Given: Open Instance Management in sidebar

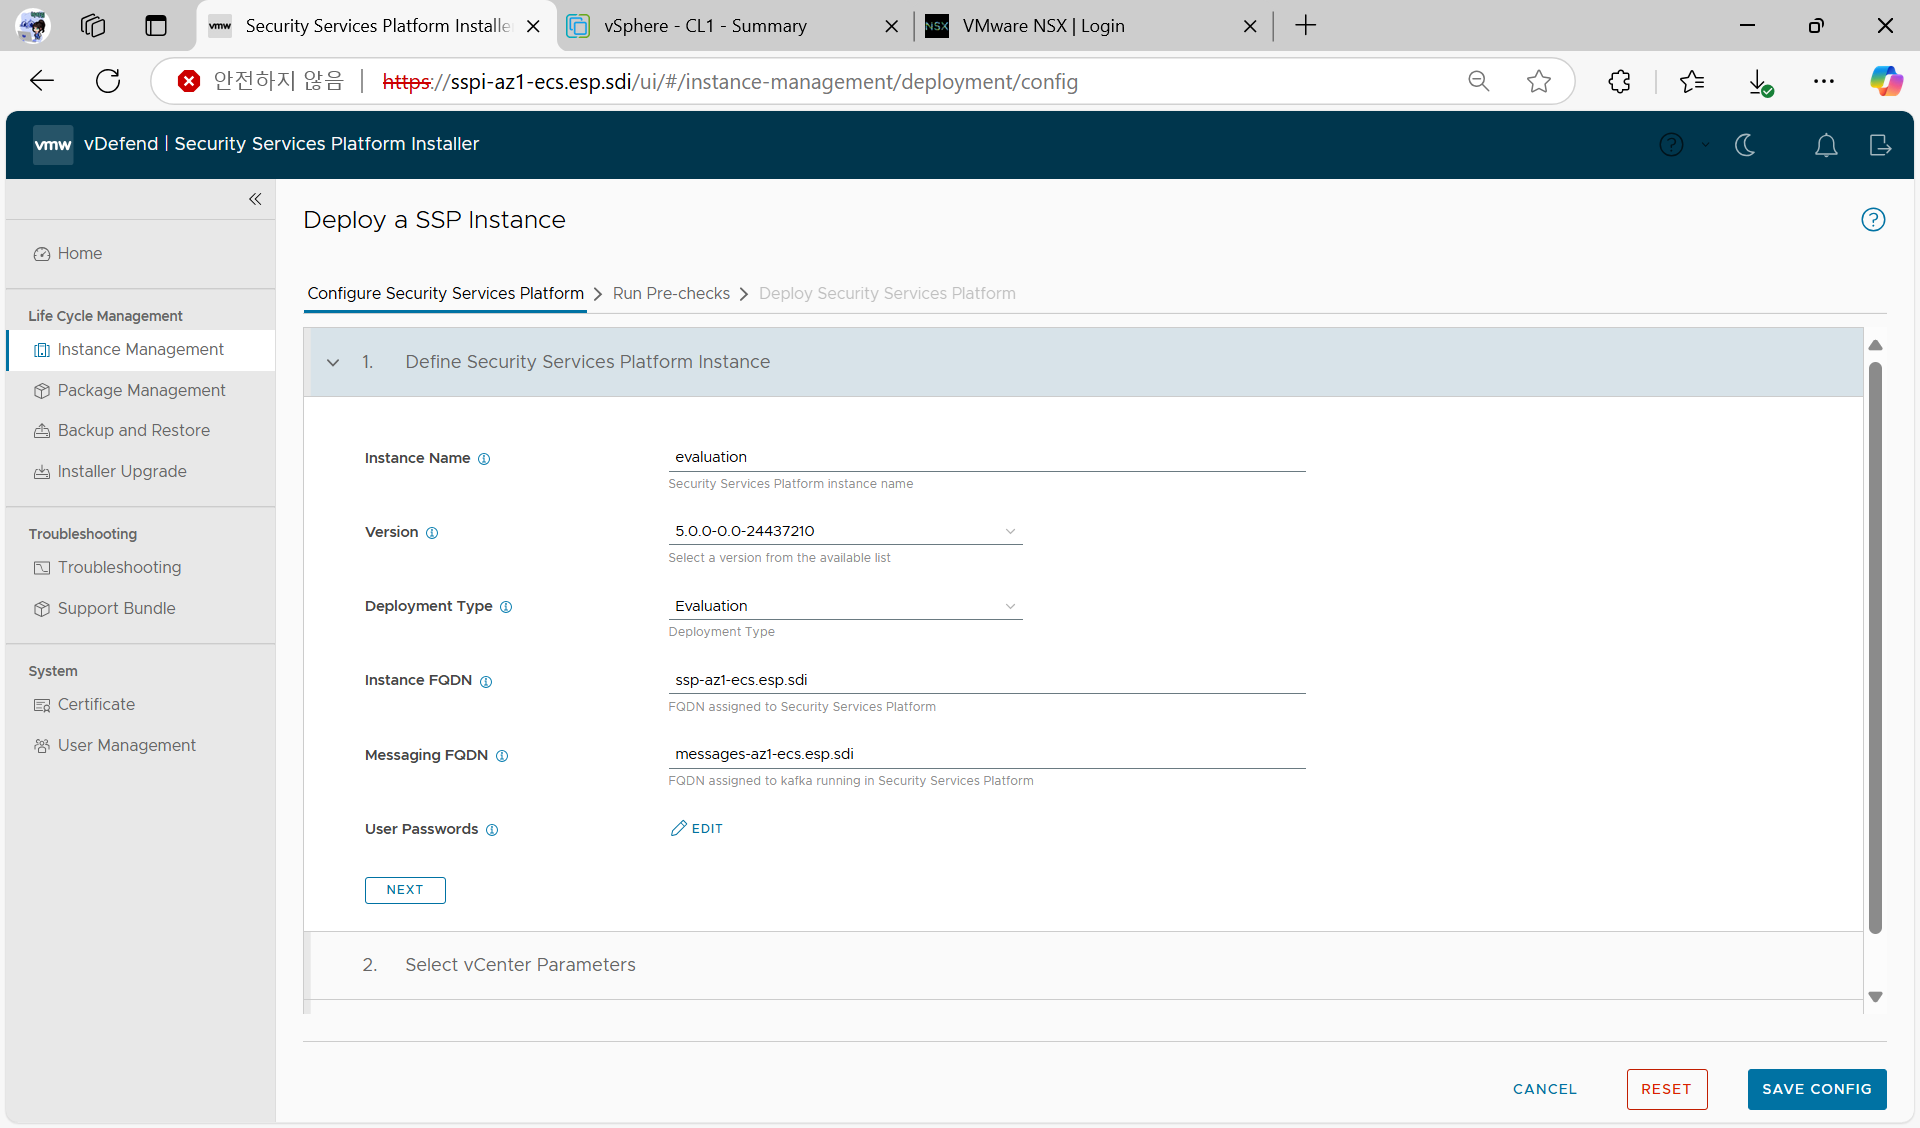Looking at the screenshot, I should point(140,350).
